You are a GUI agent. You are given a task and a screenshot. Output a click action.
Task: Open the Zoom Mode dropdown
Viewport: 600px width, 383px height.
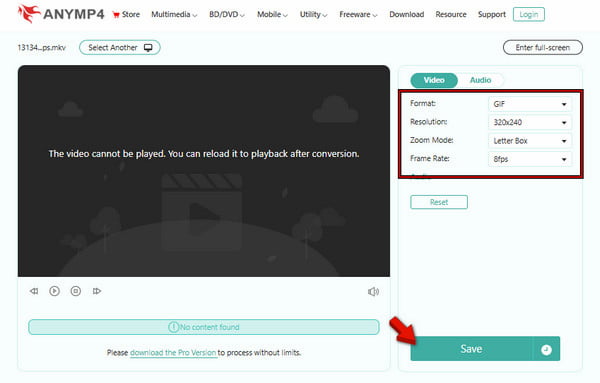[530, 141]
